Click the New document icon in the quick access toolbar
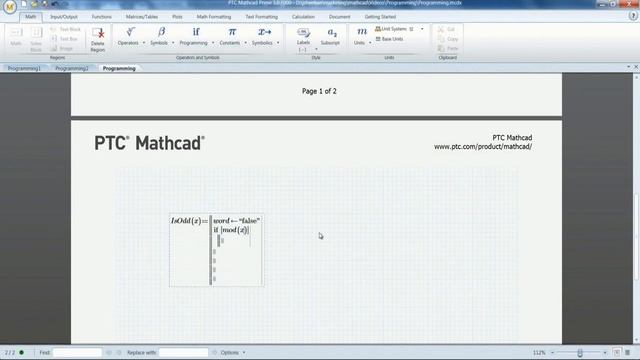Viewport: 640px width, 360px height. click(x=24, y=4)
